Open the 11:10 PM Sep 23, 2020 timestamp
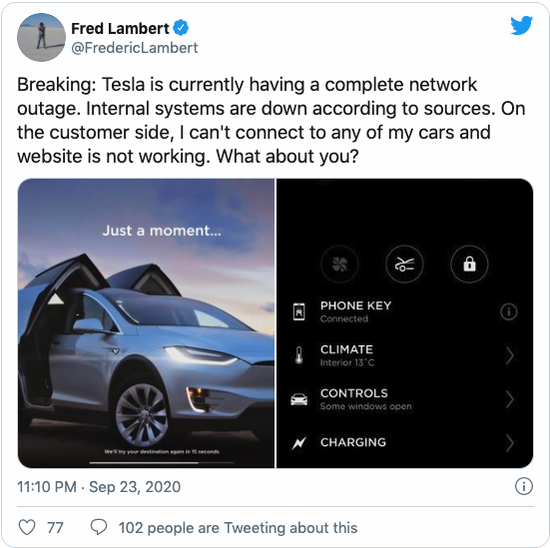This screenshot has height=548, width=550. [x=99, y=487]
